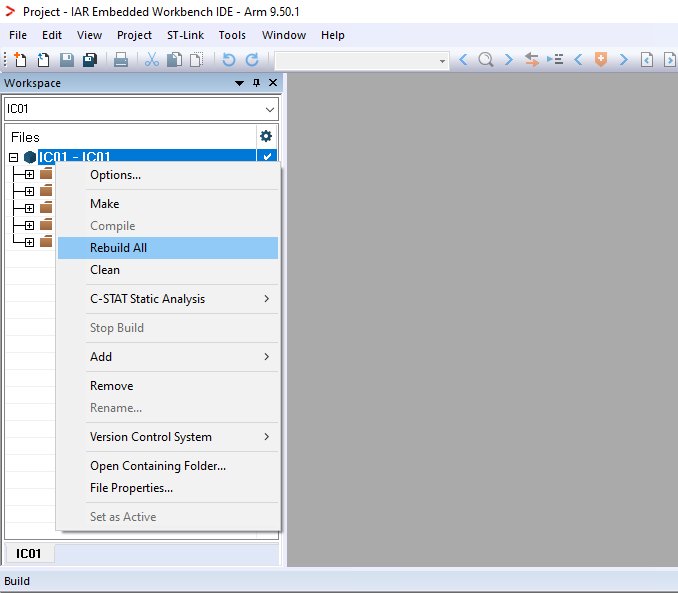Open Replace with swap-arrows icon
This screenshot has width=678, height=593.
[x=532, y=59]
